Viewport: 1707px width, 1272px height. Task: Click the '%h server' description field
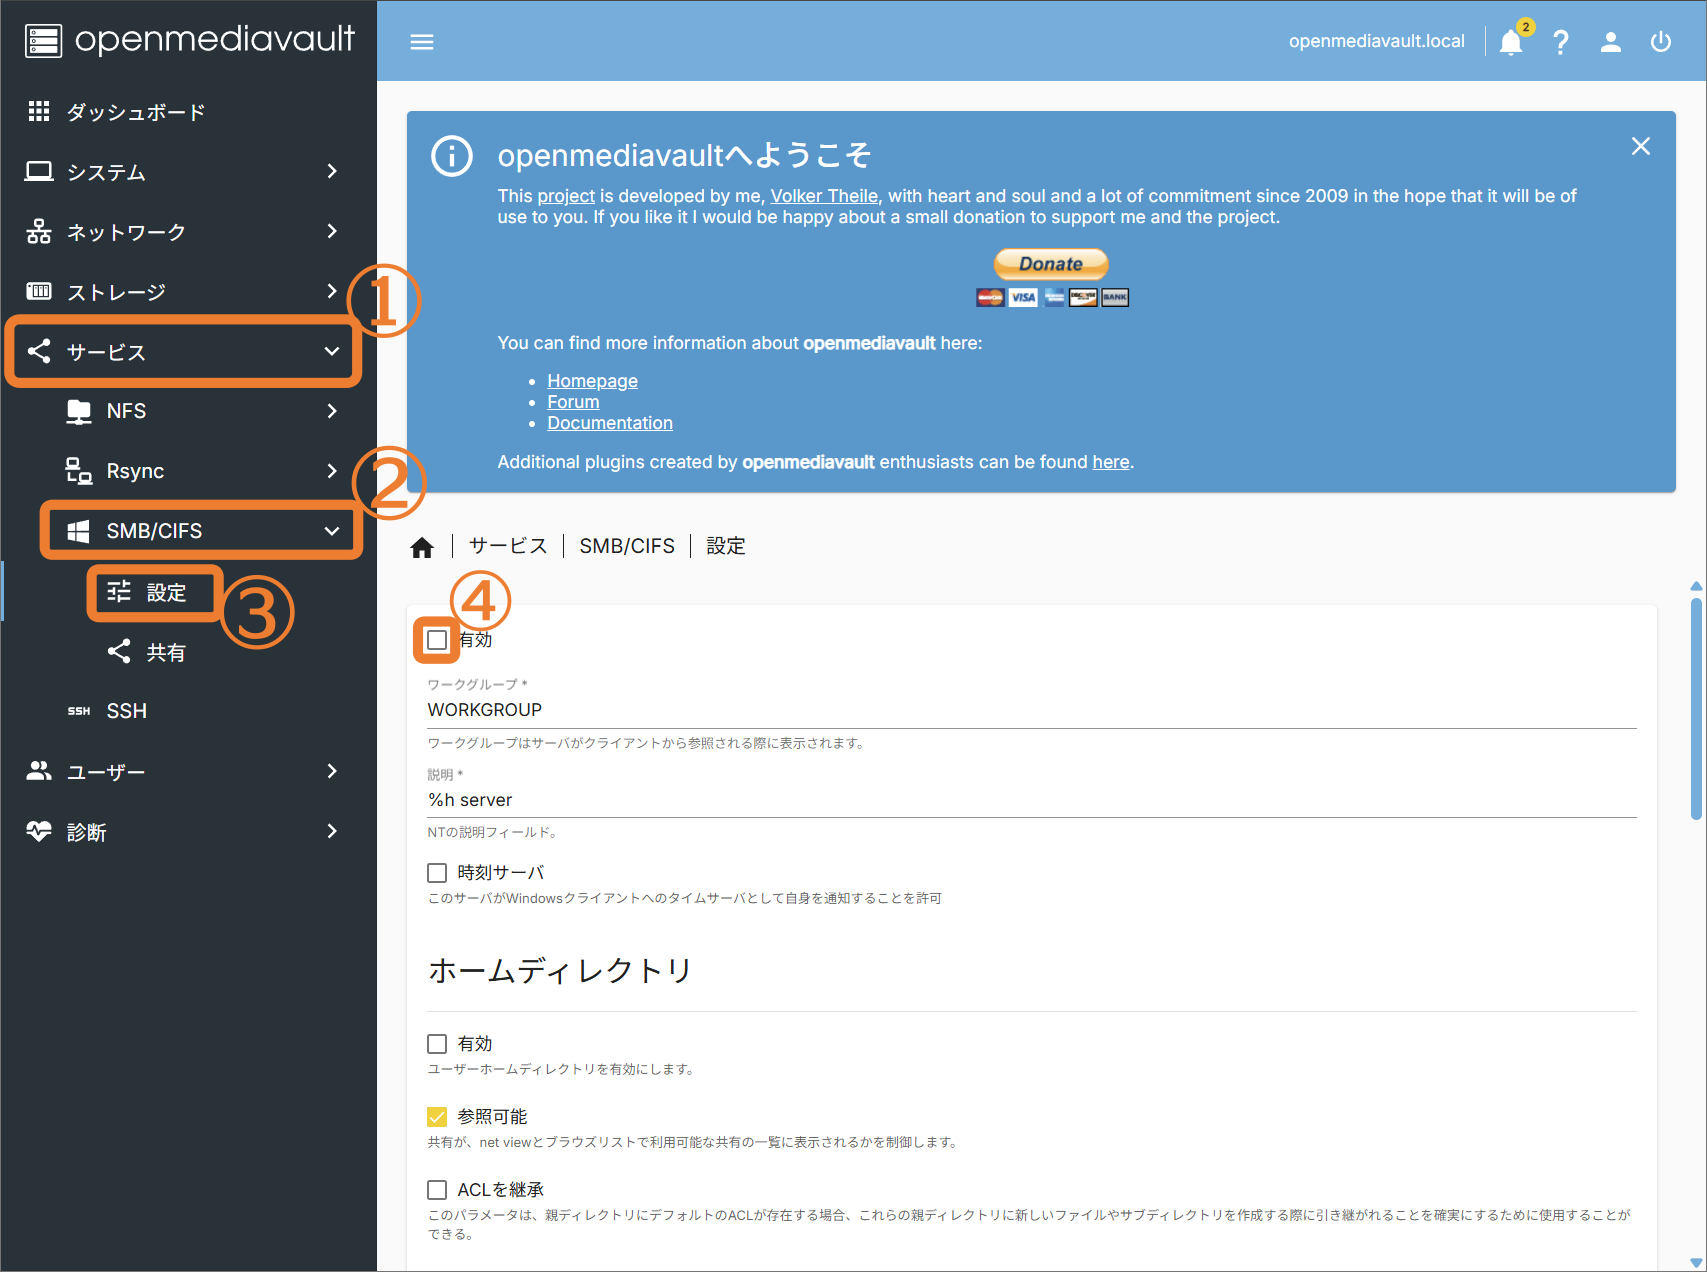tap(1032, 800)
